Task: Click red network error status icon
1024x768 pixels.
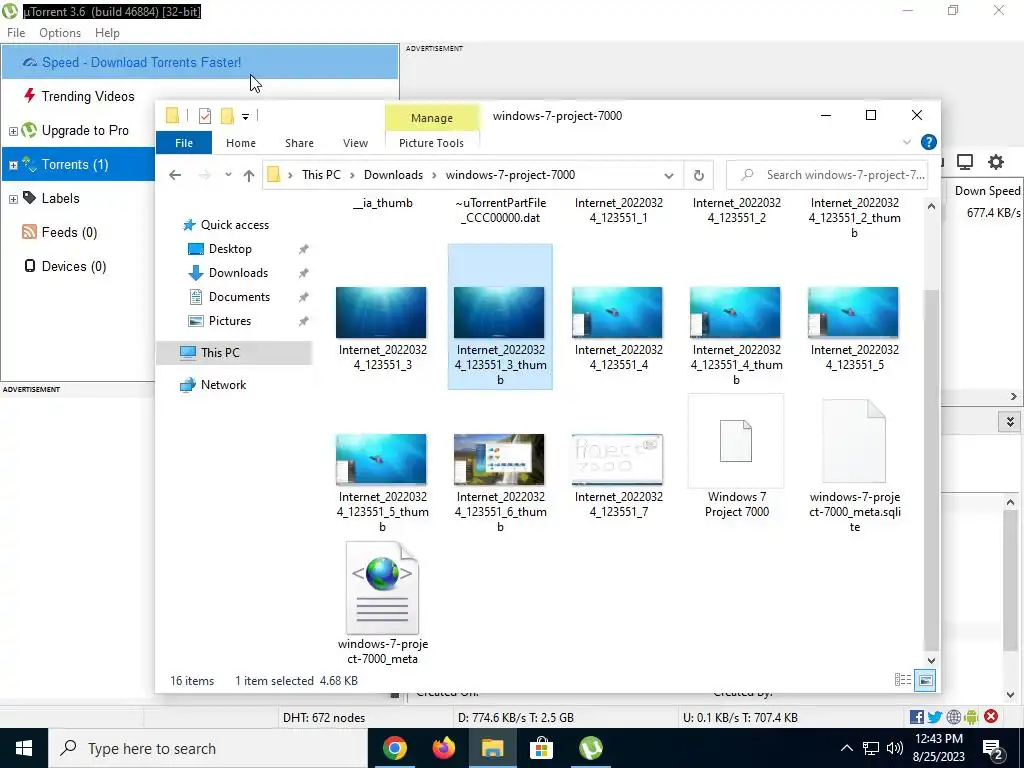Action: point(991,716)
